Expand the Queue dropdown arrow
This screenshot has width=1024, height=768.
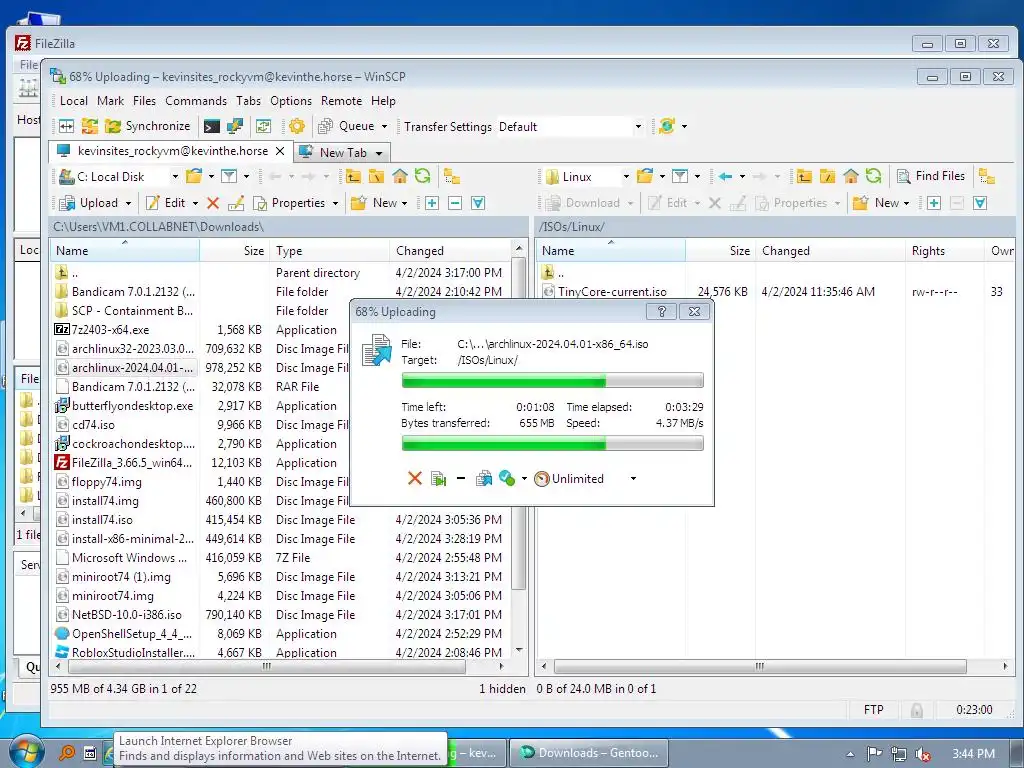click(x=384, y=126)
